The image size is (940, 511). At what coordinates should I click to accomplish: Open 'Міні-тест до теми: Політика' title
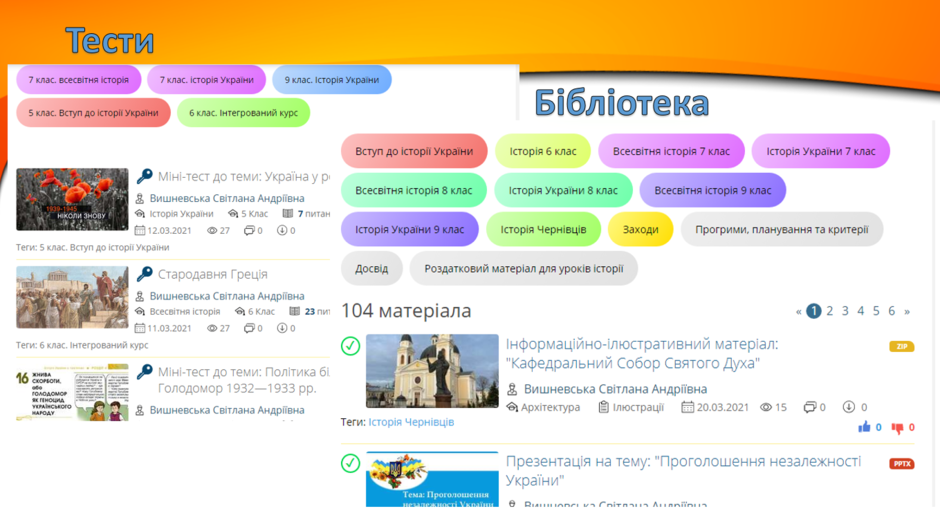pos(243,380)
